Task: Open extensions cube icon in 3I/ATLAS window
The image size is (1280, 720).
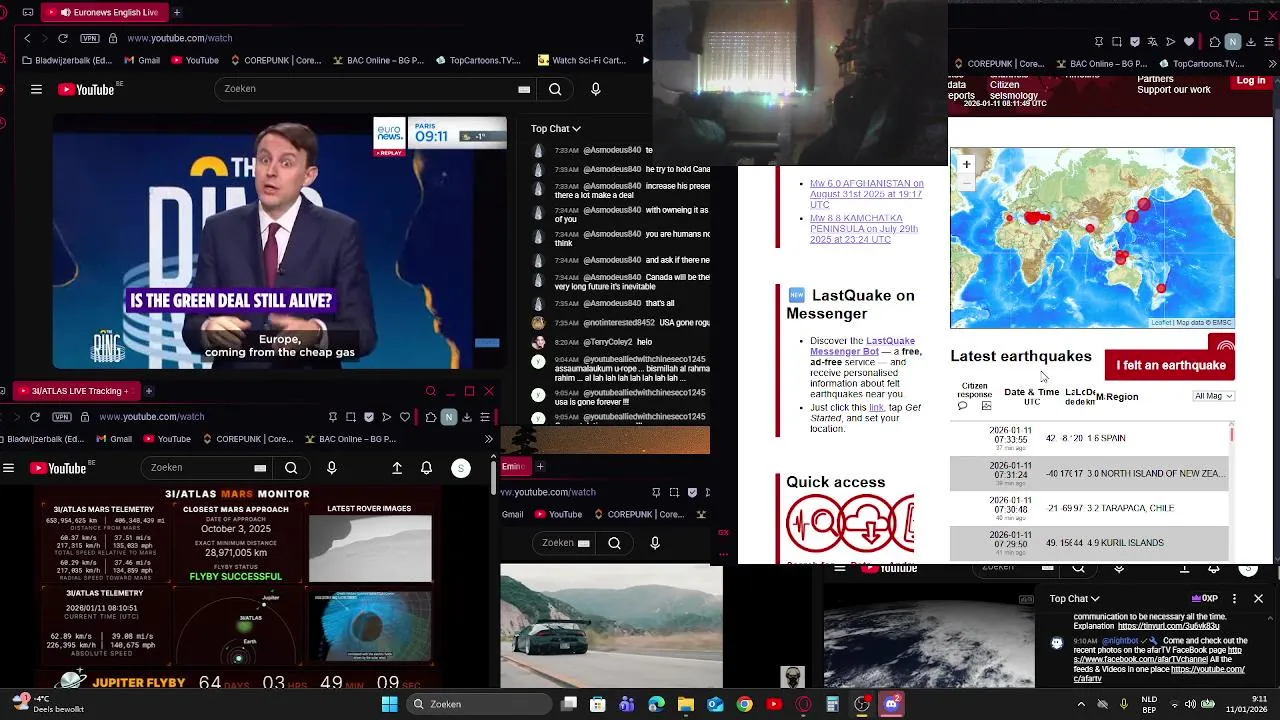Action: (x=430, y=416)
